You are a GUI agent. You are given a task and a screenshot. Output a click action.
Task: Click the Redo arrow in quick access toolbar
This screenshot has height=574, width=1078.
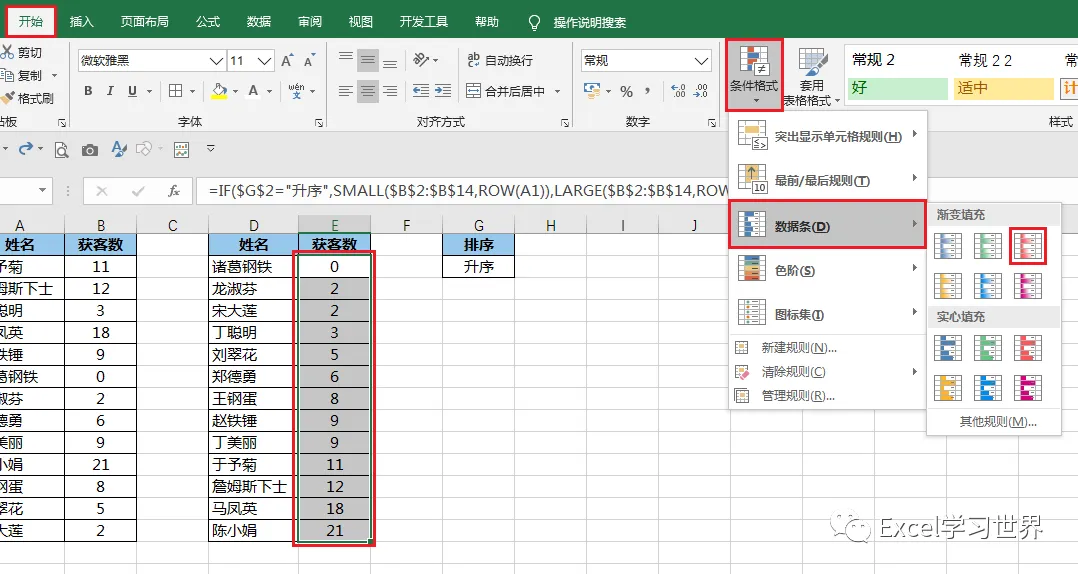pyautogui.click(x=26, y=148)
